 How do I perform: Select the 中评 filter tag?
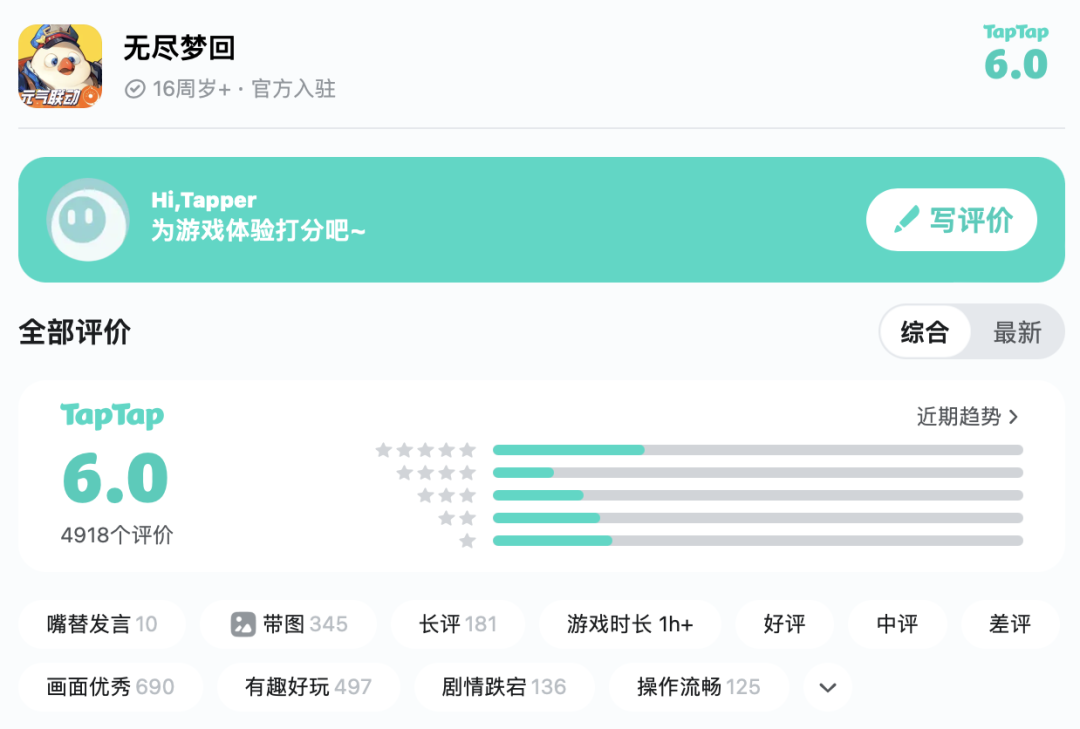[897, 625]
